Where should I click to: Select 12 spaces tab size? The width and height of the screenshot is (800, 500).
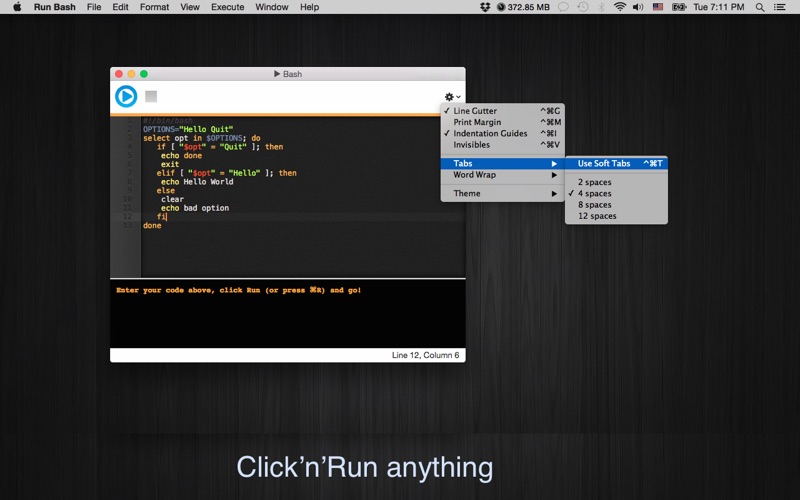click(x=616, y=216)
